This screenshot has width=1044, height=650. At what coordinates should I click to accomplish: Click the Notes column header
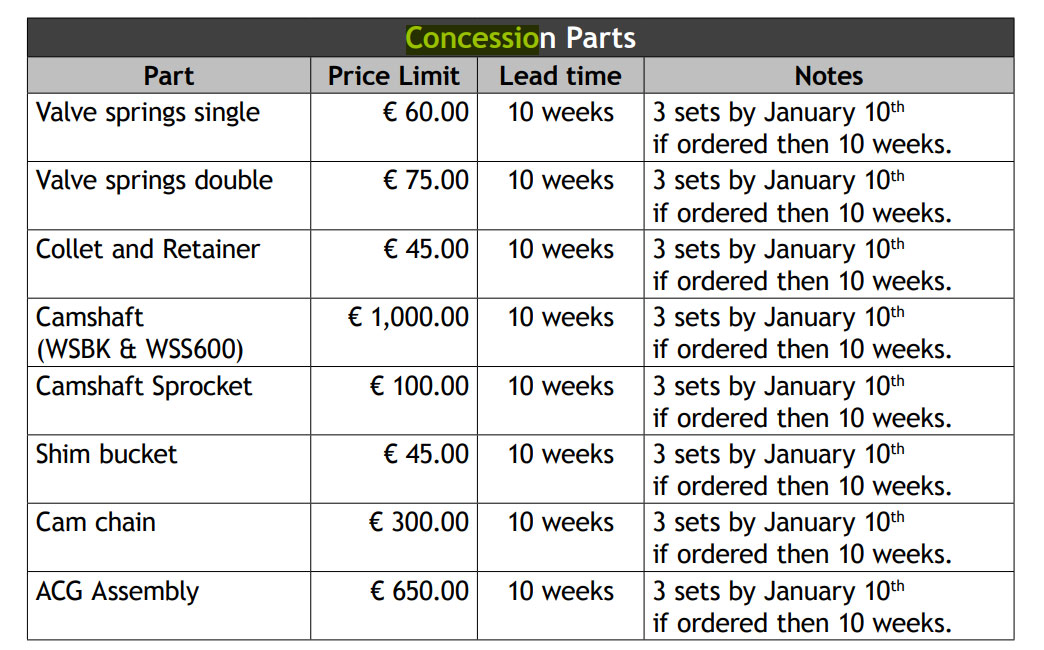pyautogui.click(x=829, y=75)
